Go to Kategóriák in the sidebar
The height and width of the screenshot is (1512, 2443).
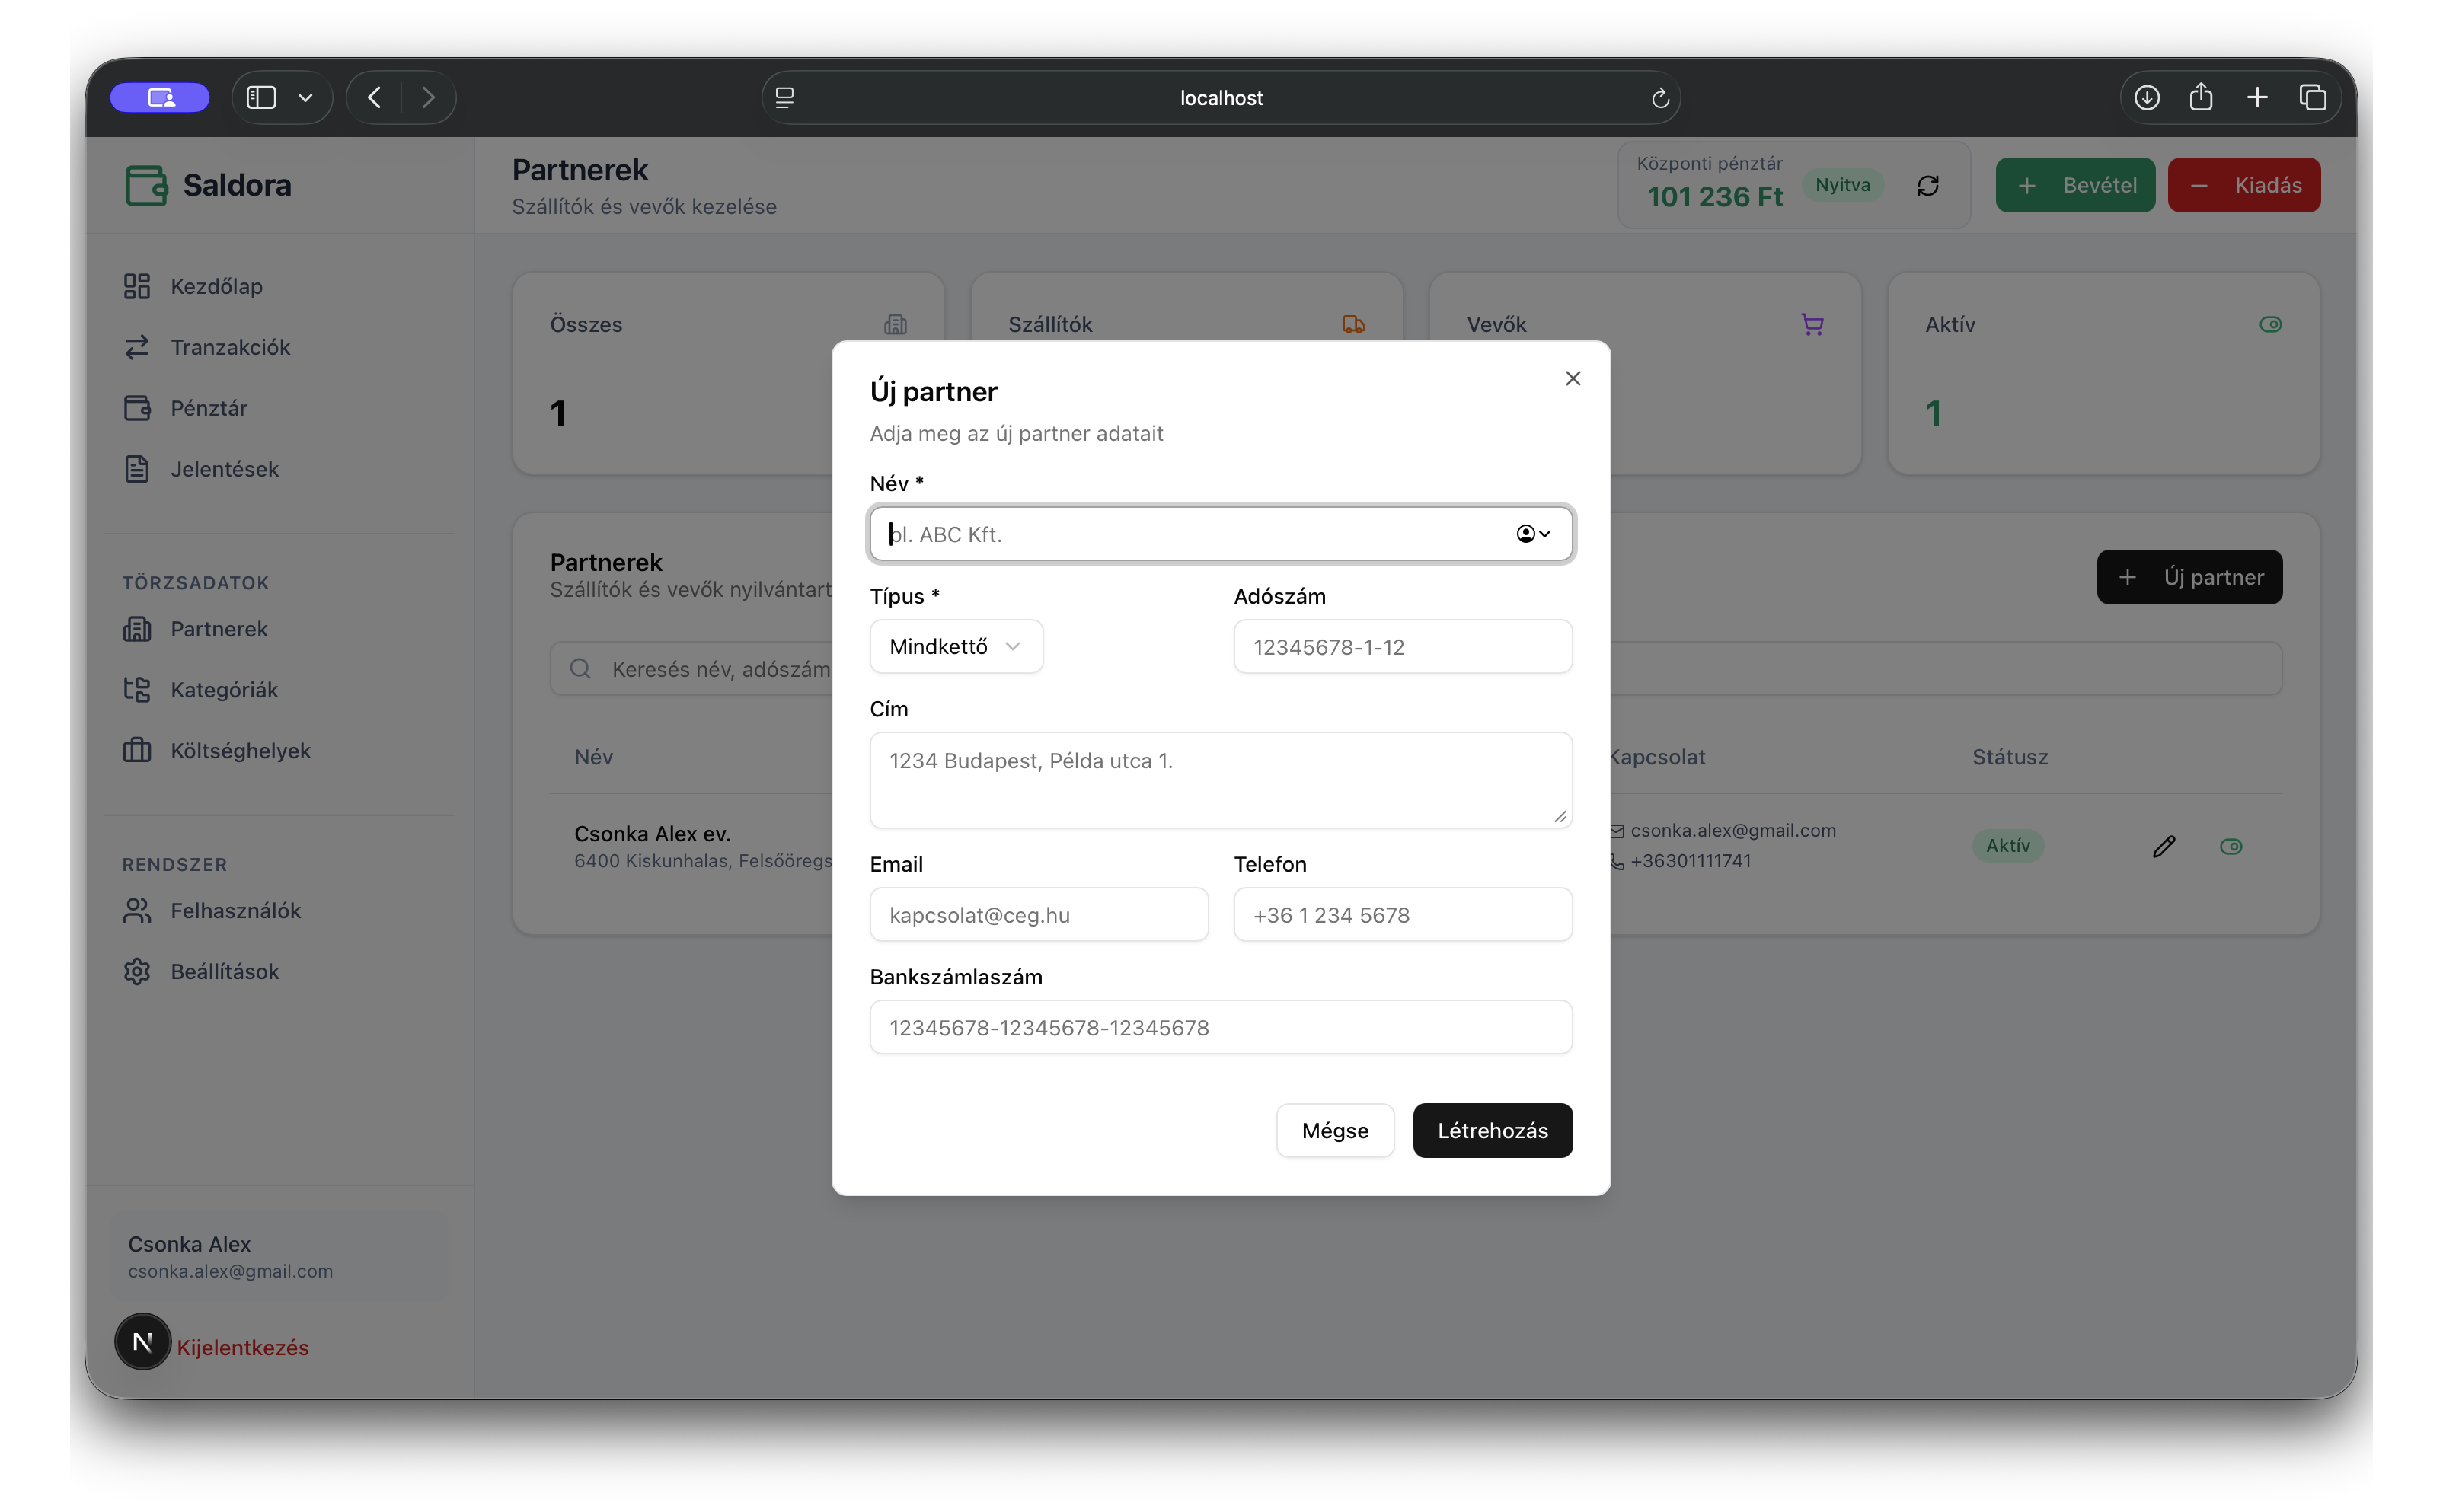(x=223, y=690)
